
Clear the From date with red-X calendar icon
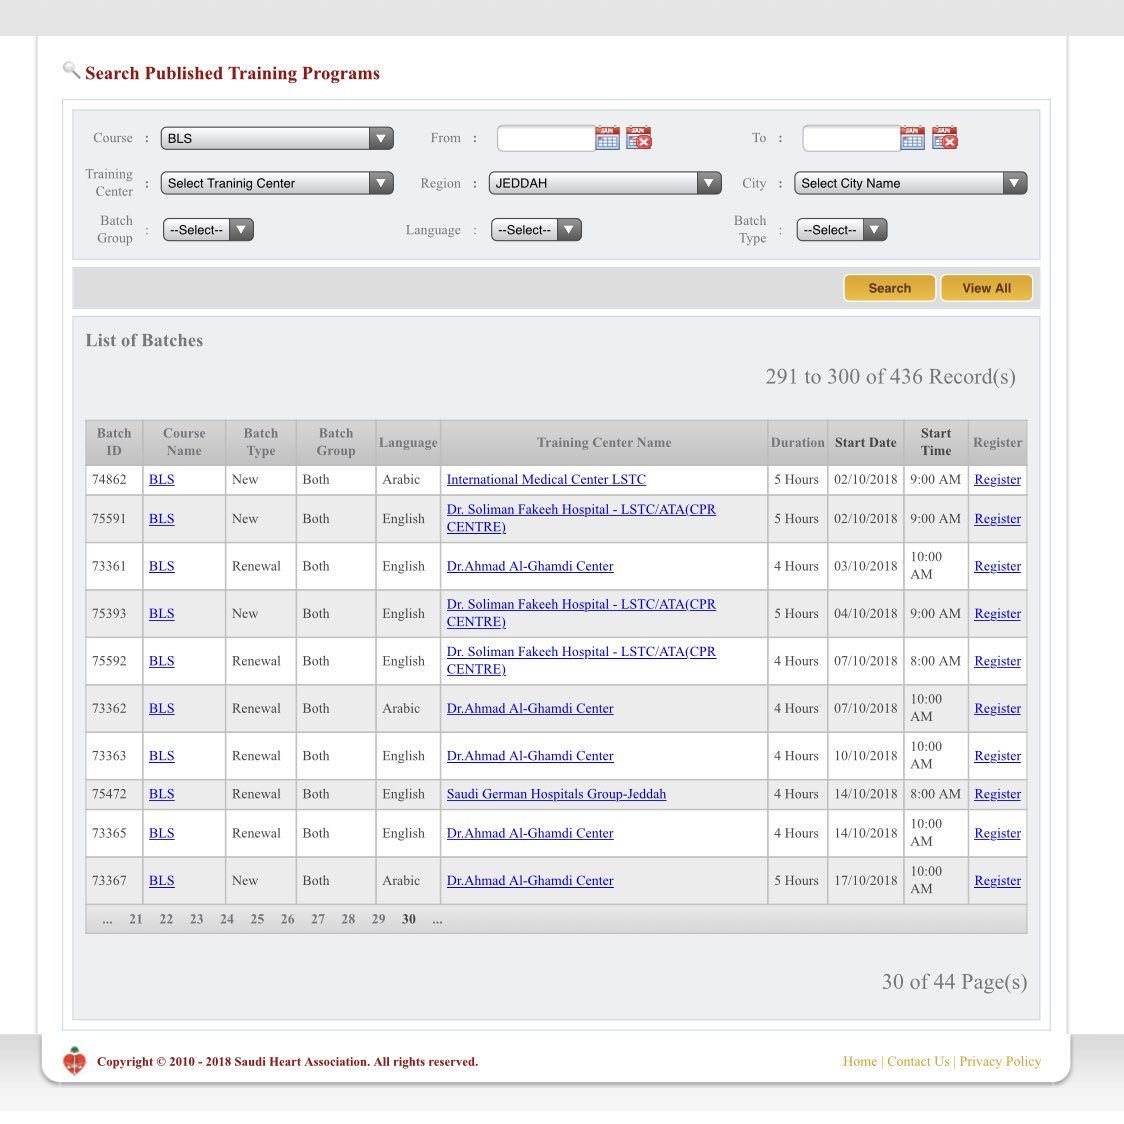(x=639, y=137)
